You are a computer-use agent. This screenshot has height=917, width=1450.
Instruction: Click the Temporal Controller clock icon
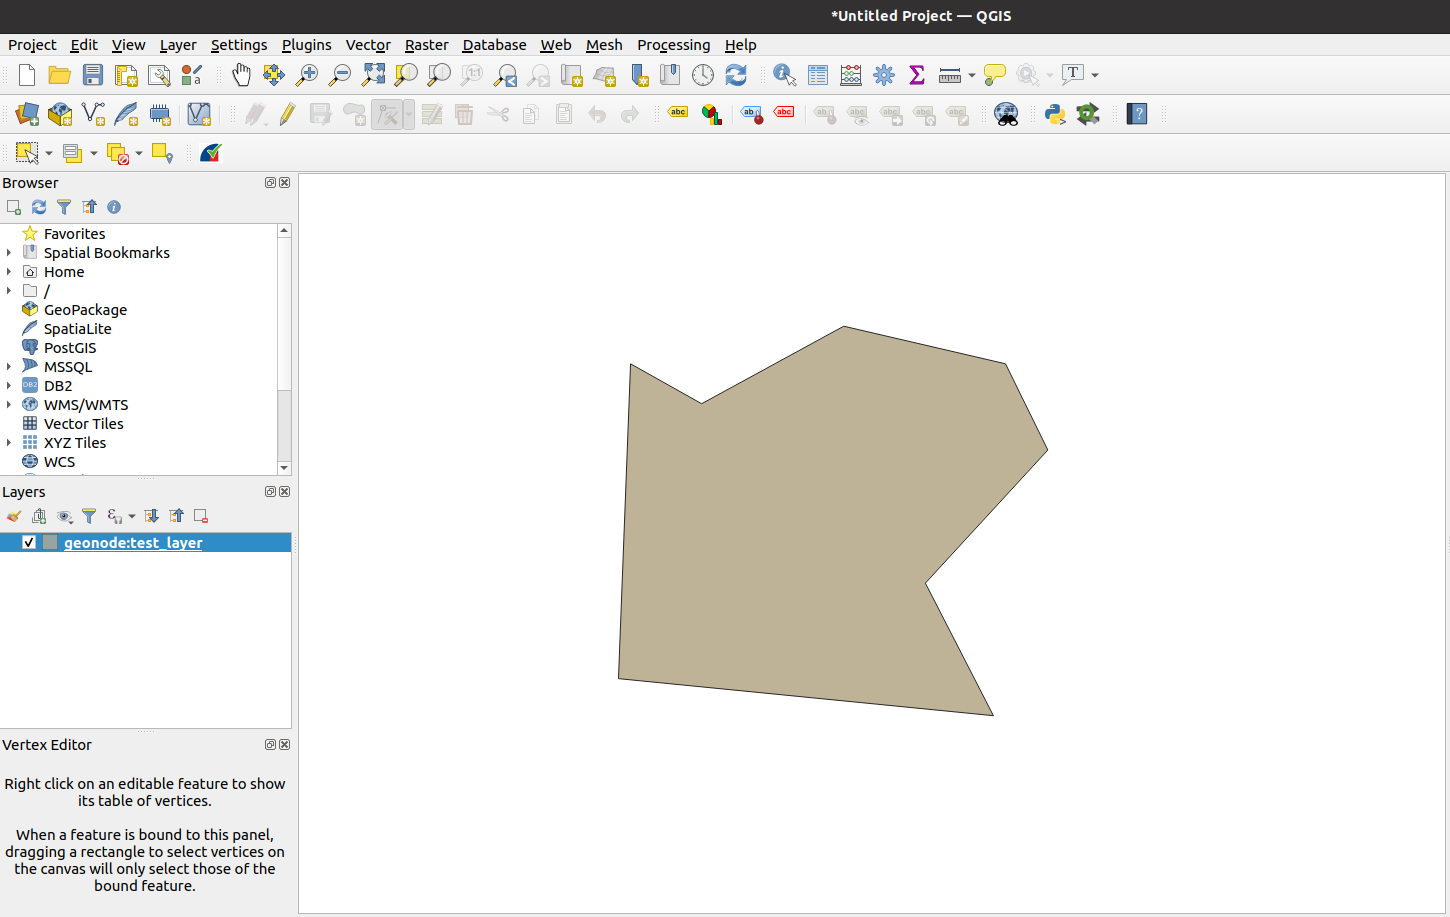[x=703, y=75]
